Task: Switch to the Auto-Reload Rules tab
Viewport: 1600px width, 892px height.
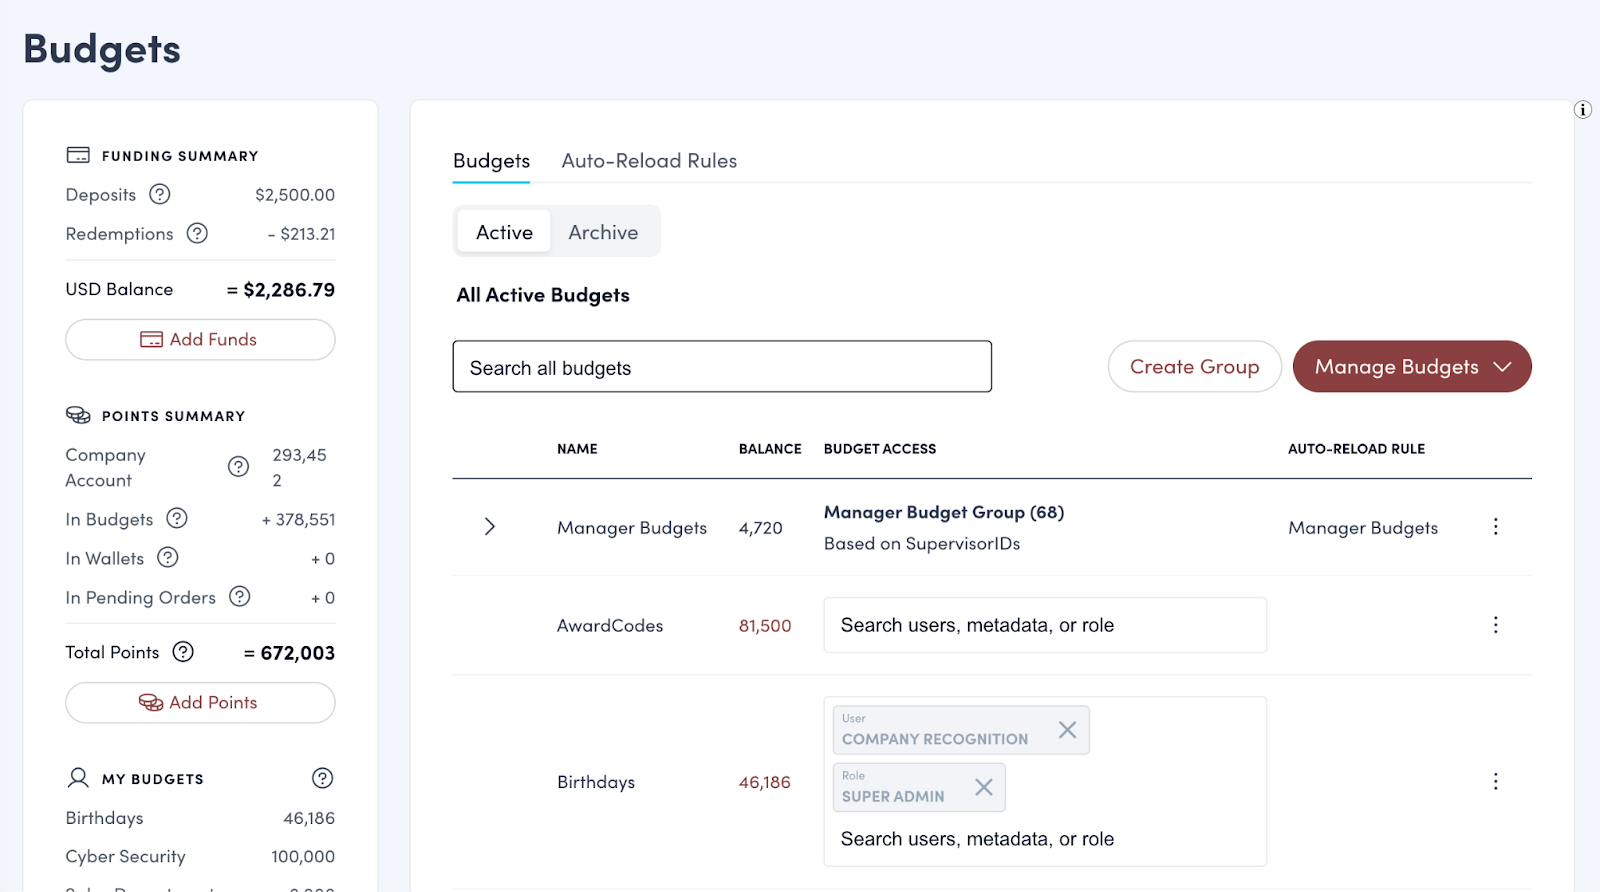Action: pos(649,161)
